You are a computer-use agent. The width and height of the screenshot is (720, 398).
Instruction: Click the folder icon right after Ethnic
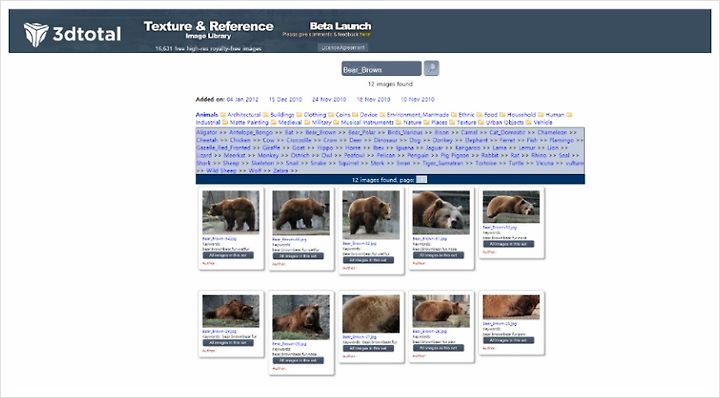click(479, 115)
